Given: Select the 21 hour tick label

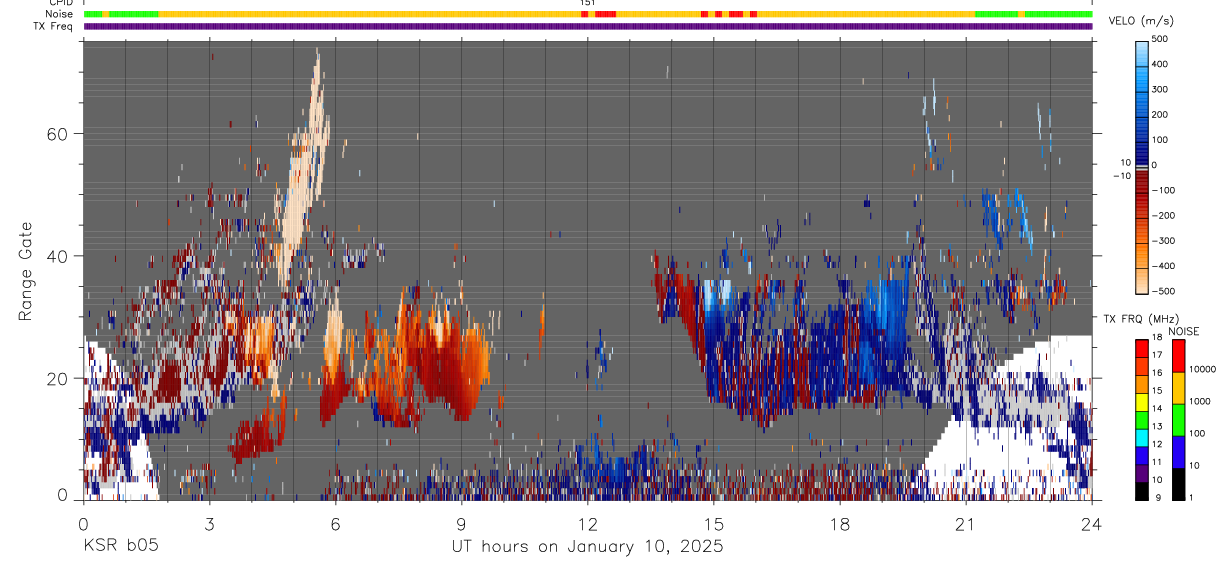Looking at the screenshot, I should point(966,523).
